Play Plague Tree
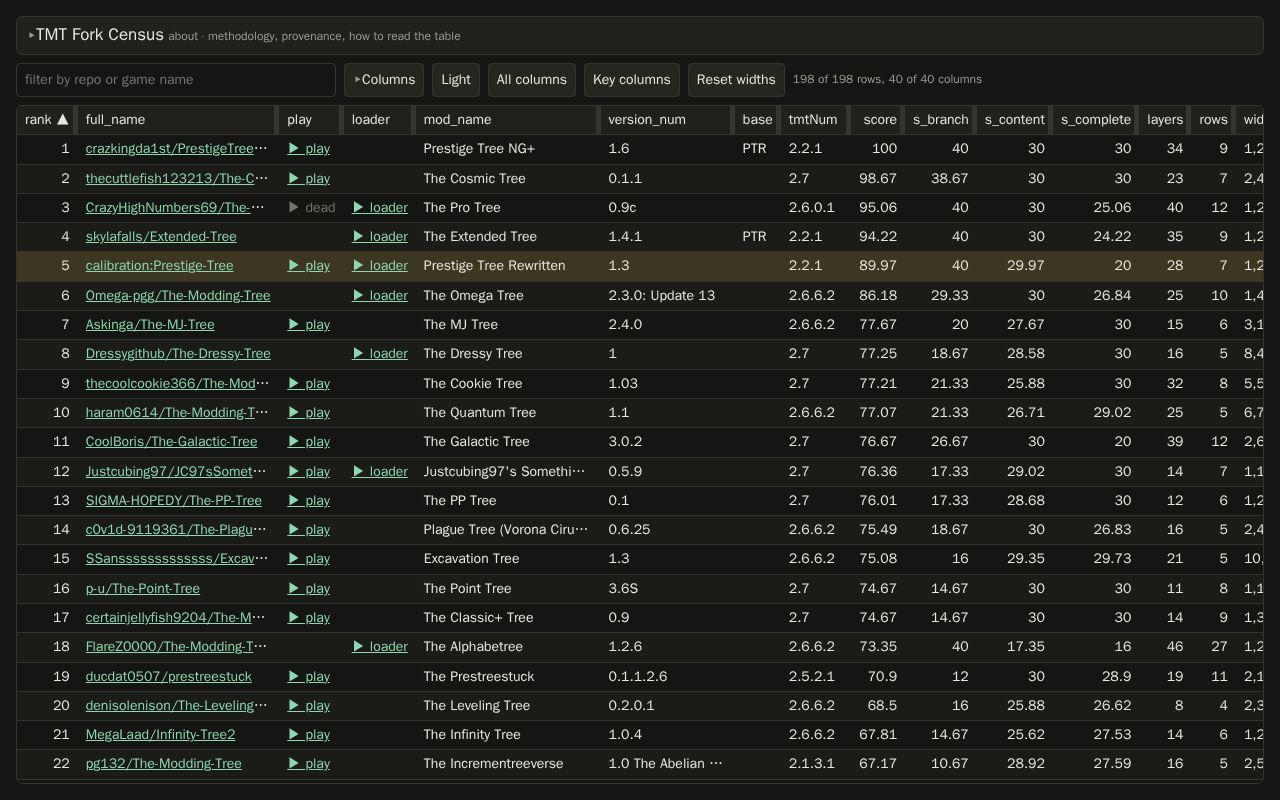1280x800 pixels. [309, 529]
